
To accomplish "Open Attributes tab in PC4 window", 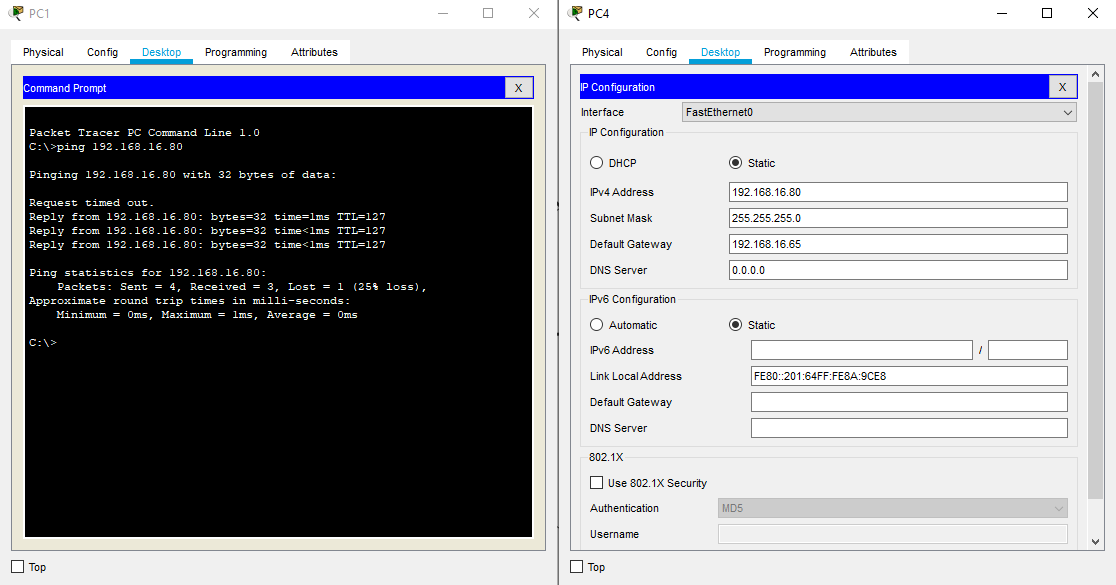I will pos(873,52).
